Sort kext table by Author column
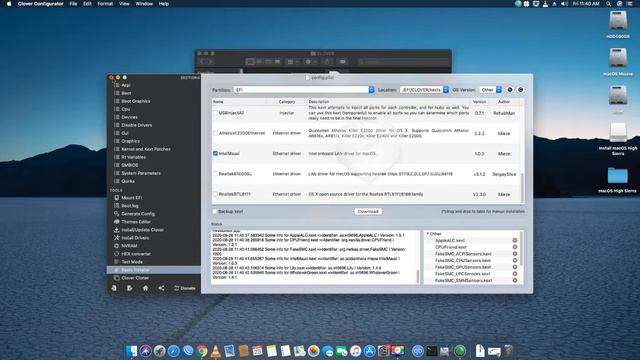Image resolution: width=640 pixels, height=360 pixels. [504, 102]
